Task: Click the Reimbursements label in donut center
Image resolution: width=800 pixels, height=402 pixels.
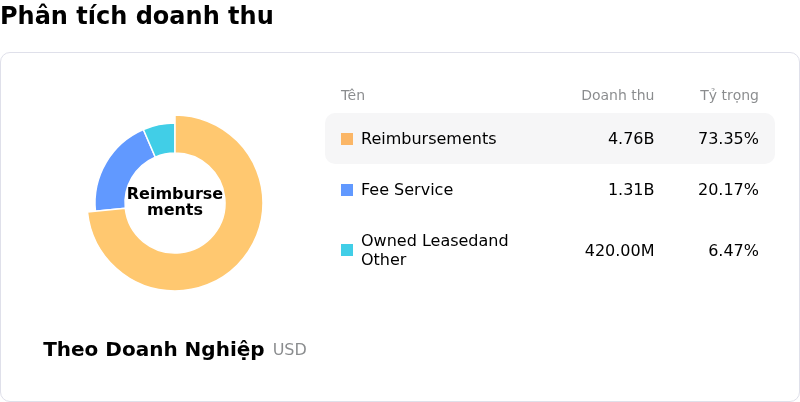Action: 175,201
